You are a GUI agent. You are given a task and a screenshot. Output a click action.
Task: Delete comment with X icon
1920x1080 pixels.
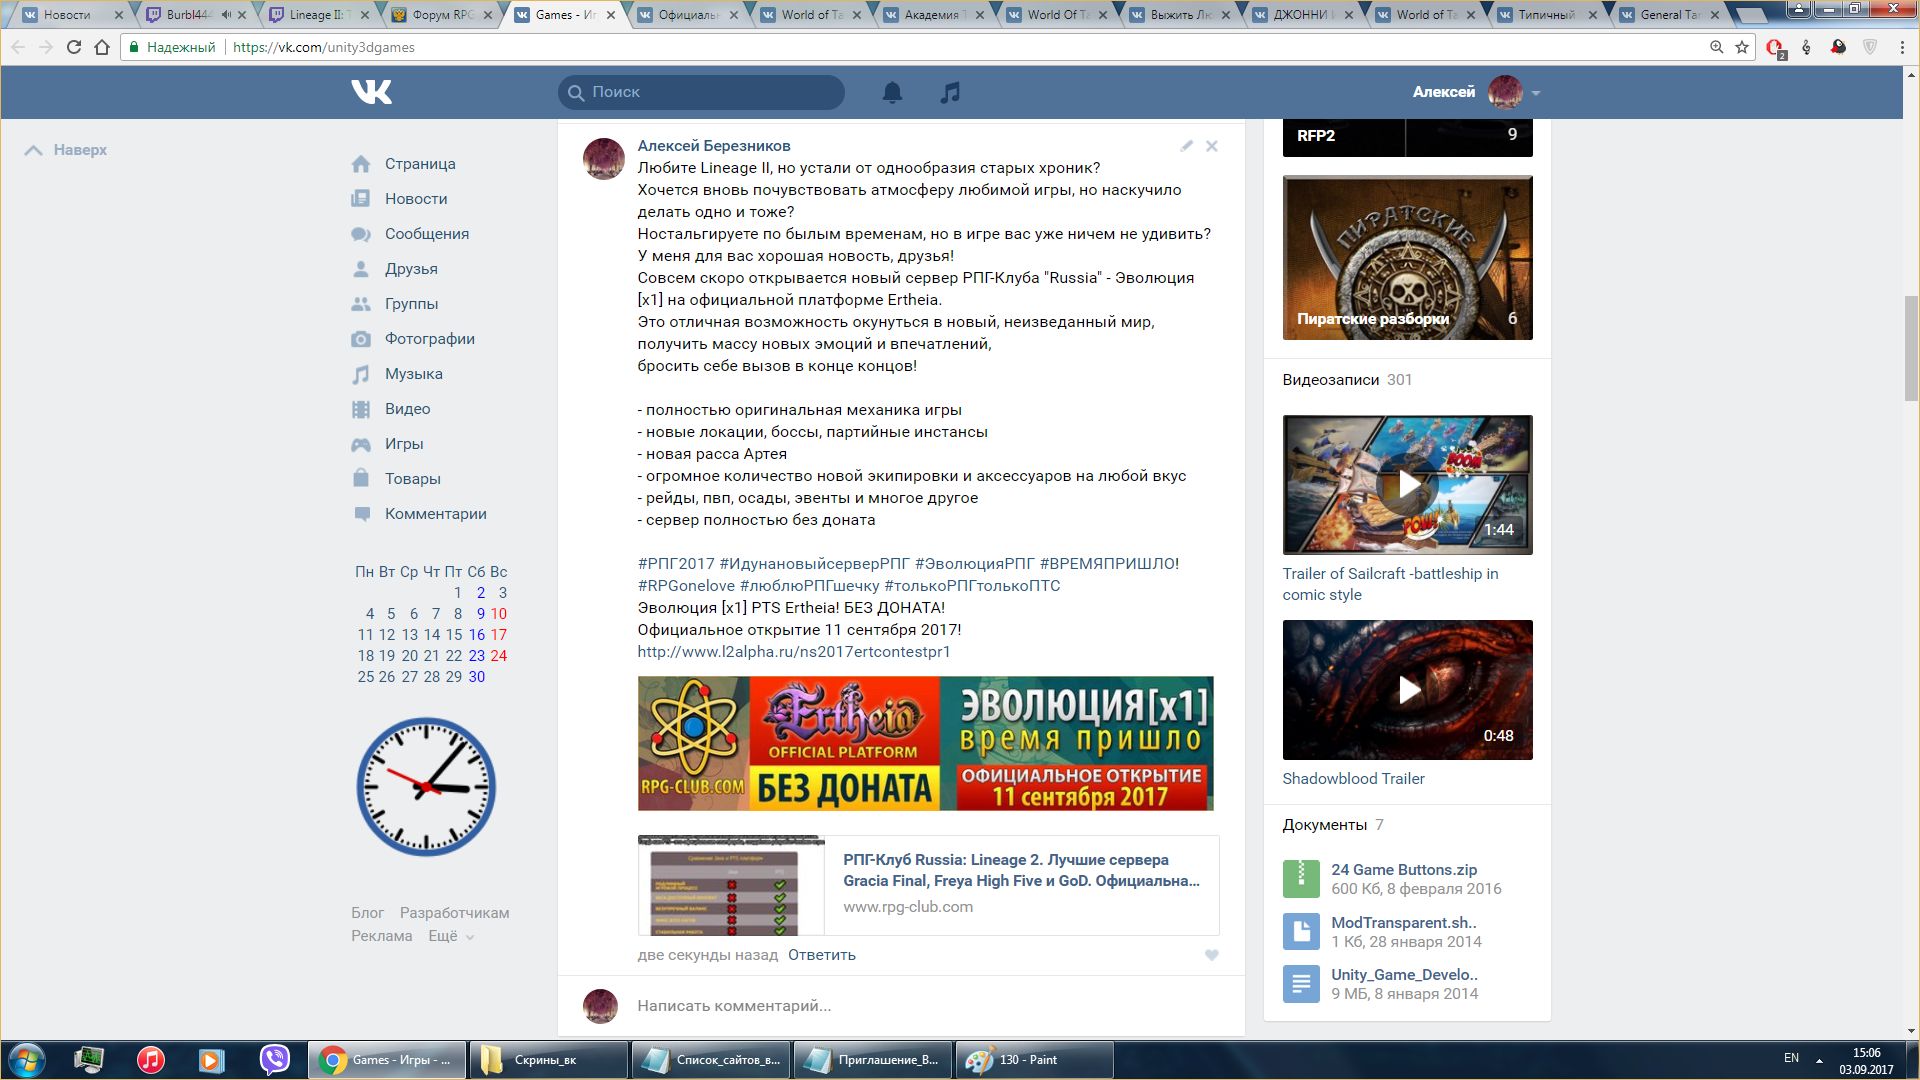point(1212,146)
